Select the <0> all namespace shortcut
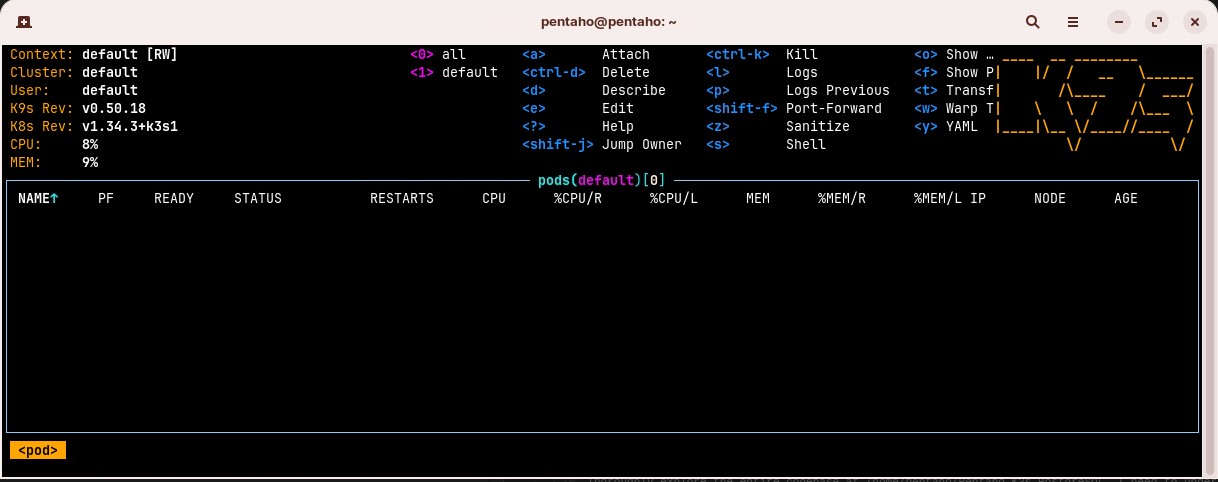Screen dimensions: 1218x482 click(438, 55)
